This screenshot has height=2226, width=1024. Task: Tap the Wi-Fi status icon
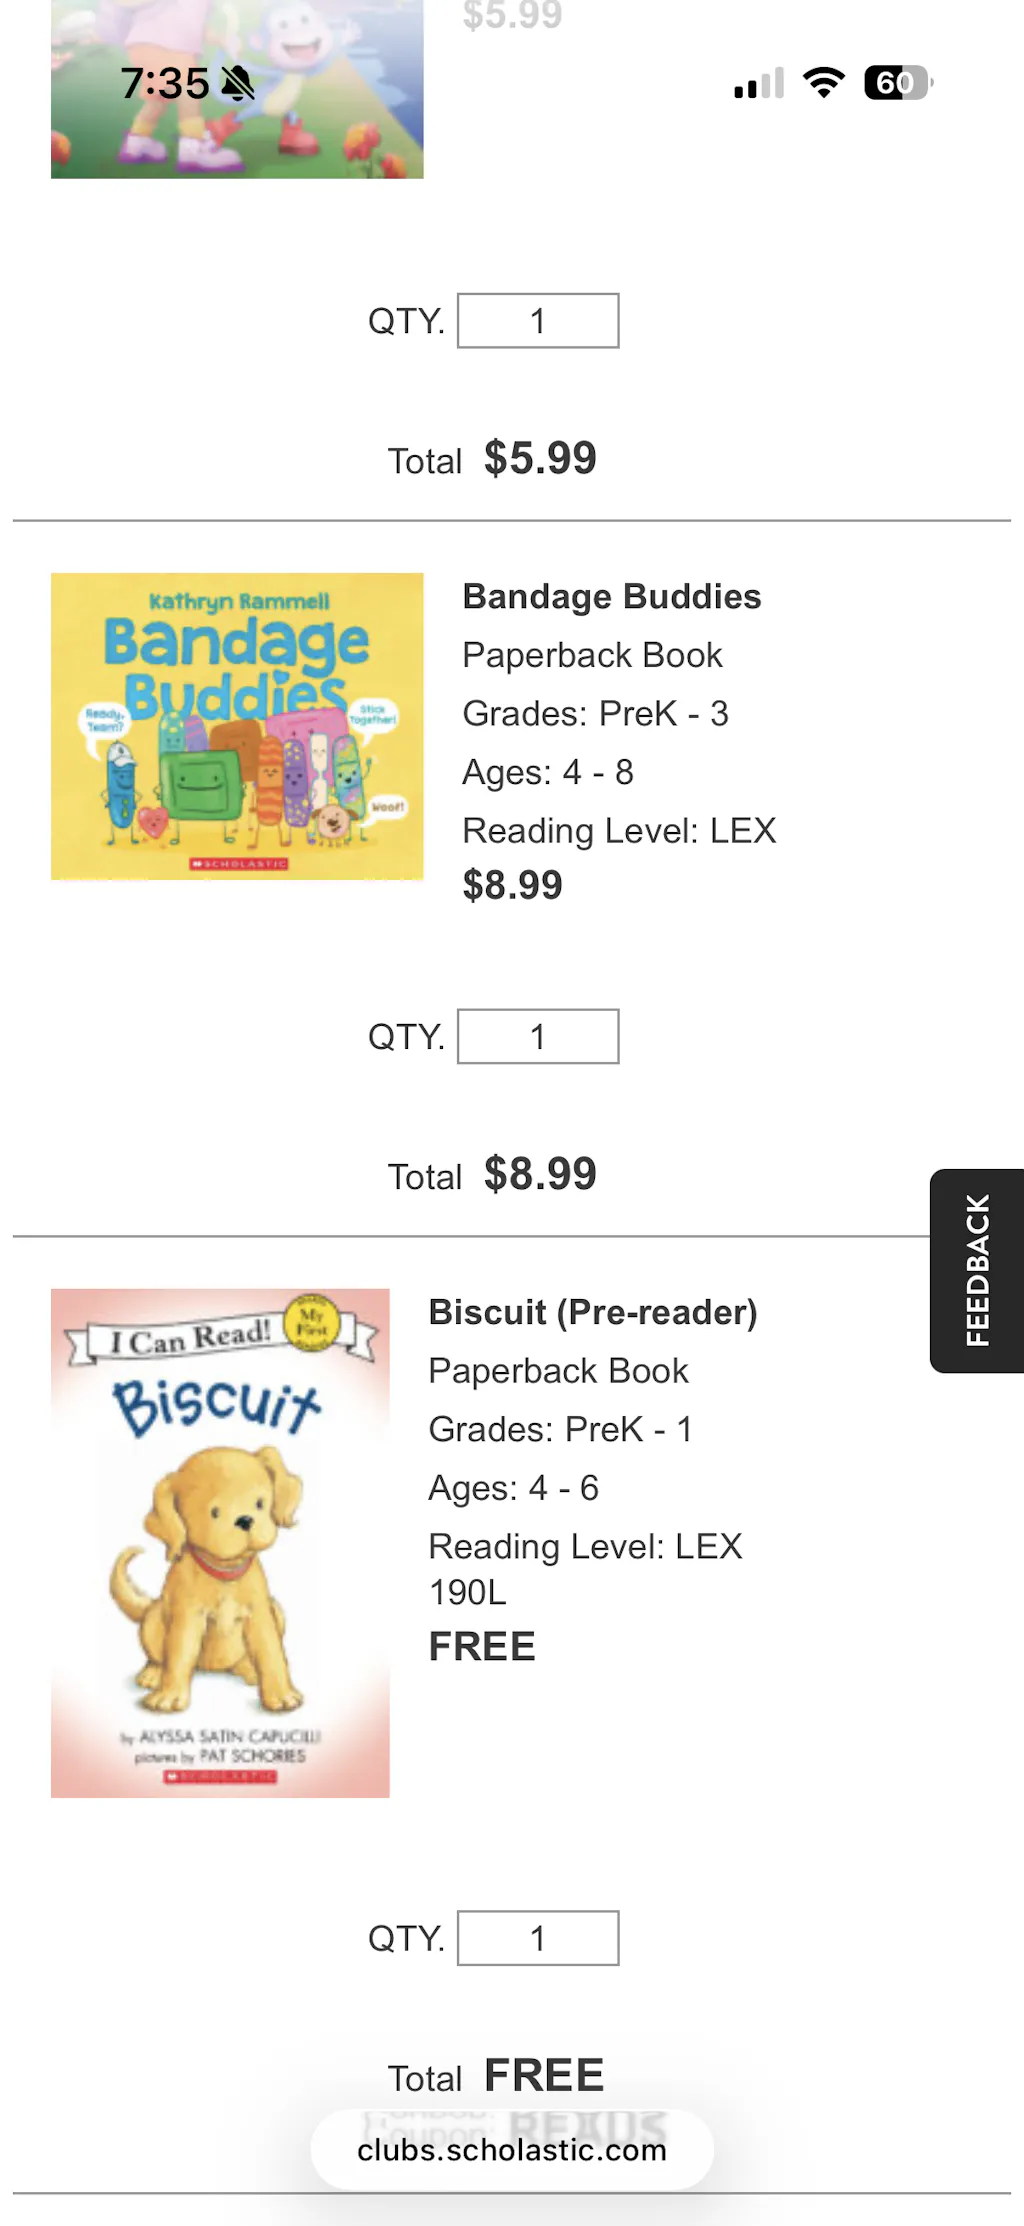824,83
